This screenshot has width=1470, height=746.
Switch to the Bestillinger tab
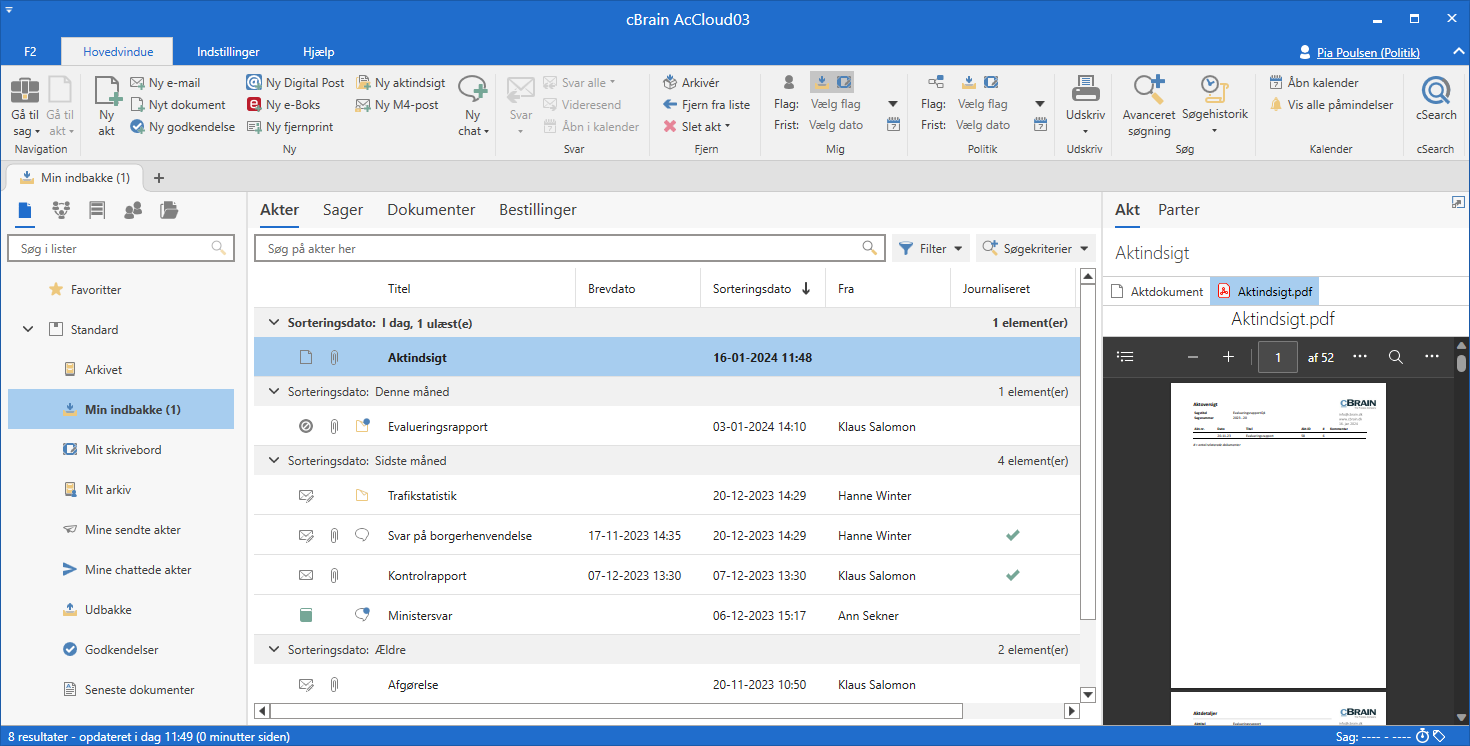(538, 210)
